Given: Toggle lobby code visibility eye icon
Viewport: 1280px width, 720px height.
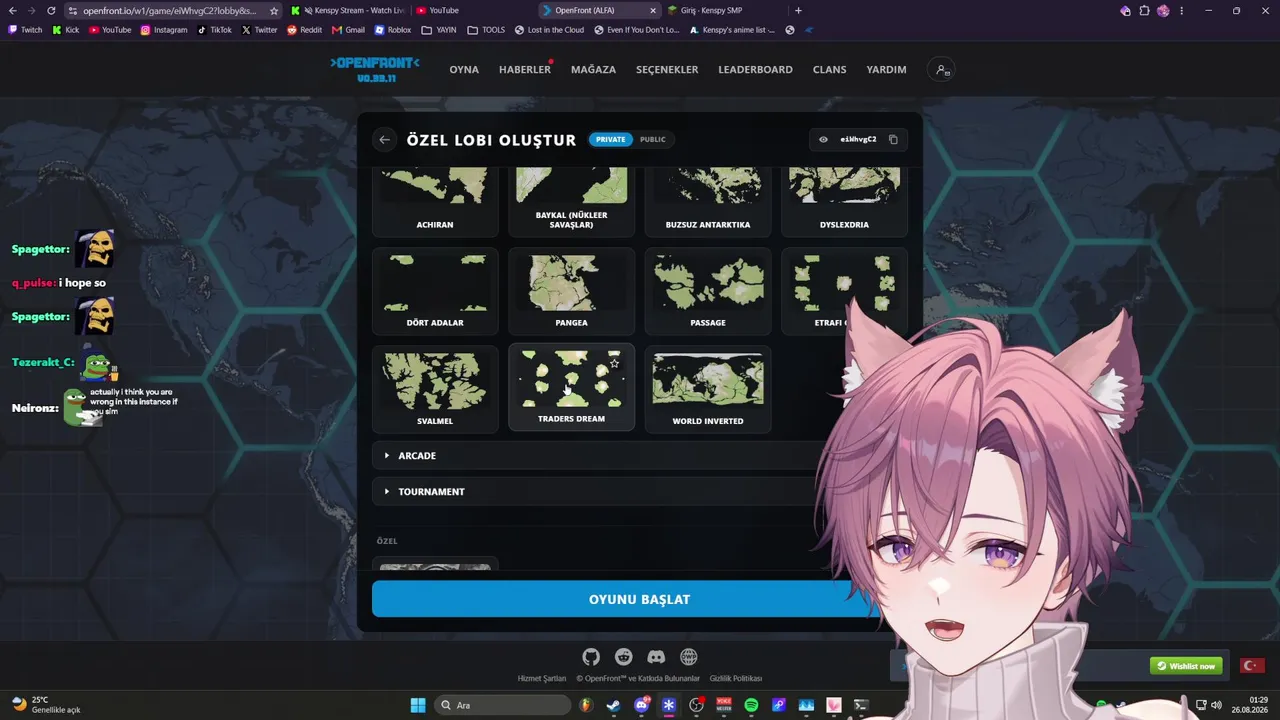Looking at the screenshot, I should point(823,140).
